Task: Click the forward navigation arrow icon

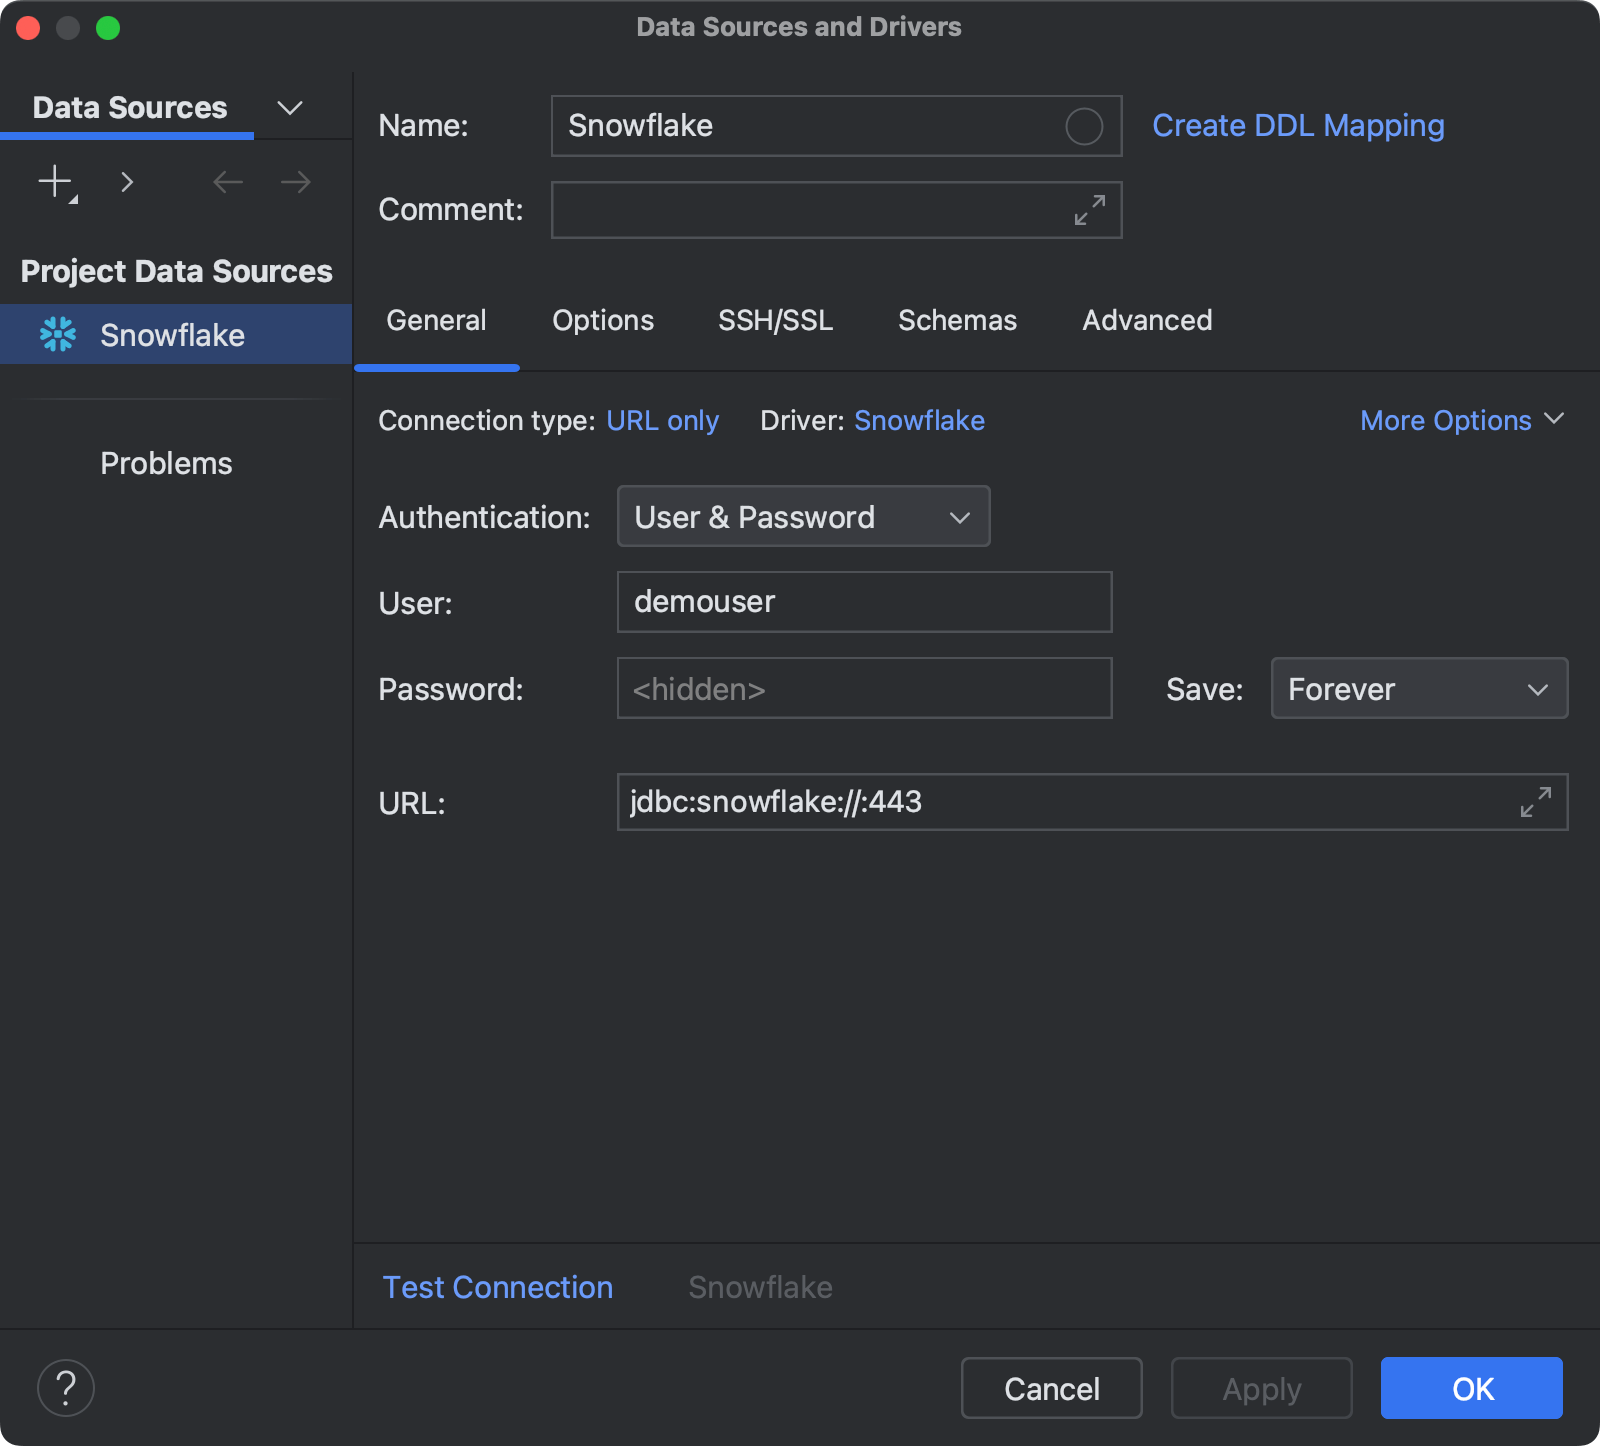Action: click(x=293, y=182)
